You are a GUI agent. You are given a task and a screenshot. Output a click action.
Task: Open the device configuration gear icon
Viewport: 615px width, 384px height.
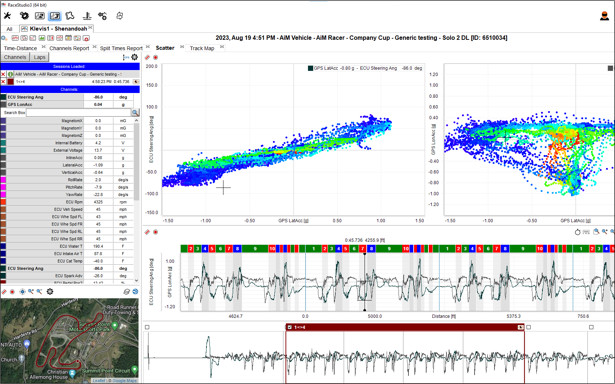pyautogui.click(x=24, y=16)
